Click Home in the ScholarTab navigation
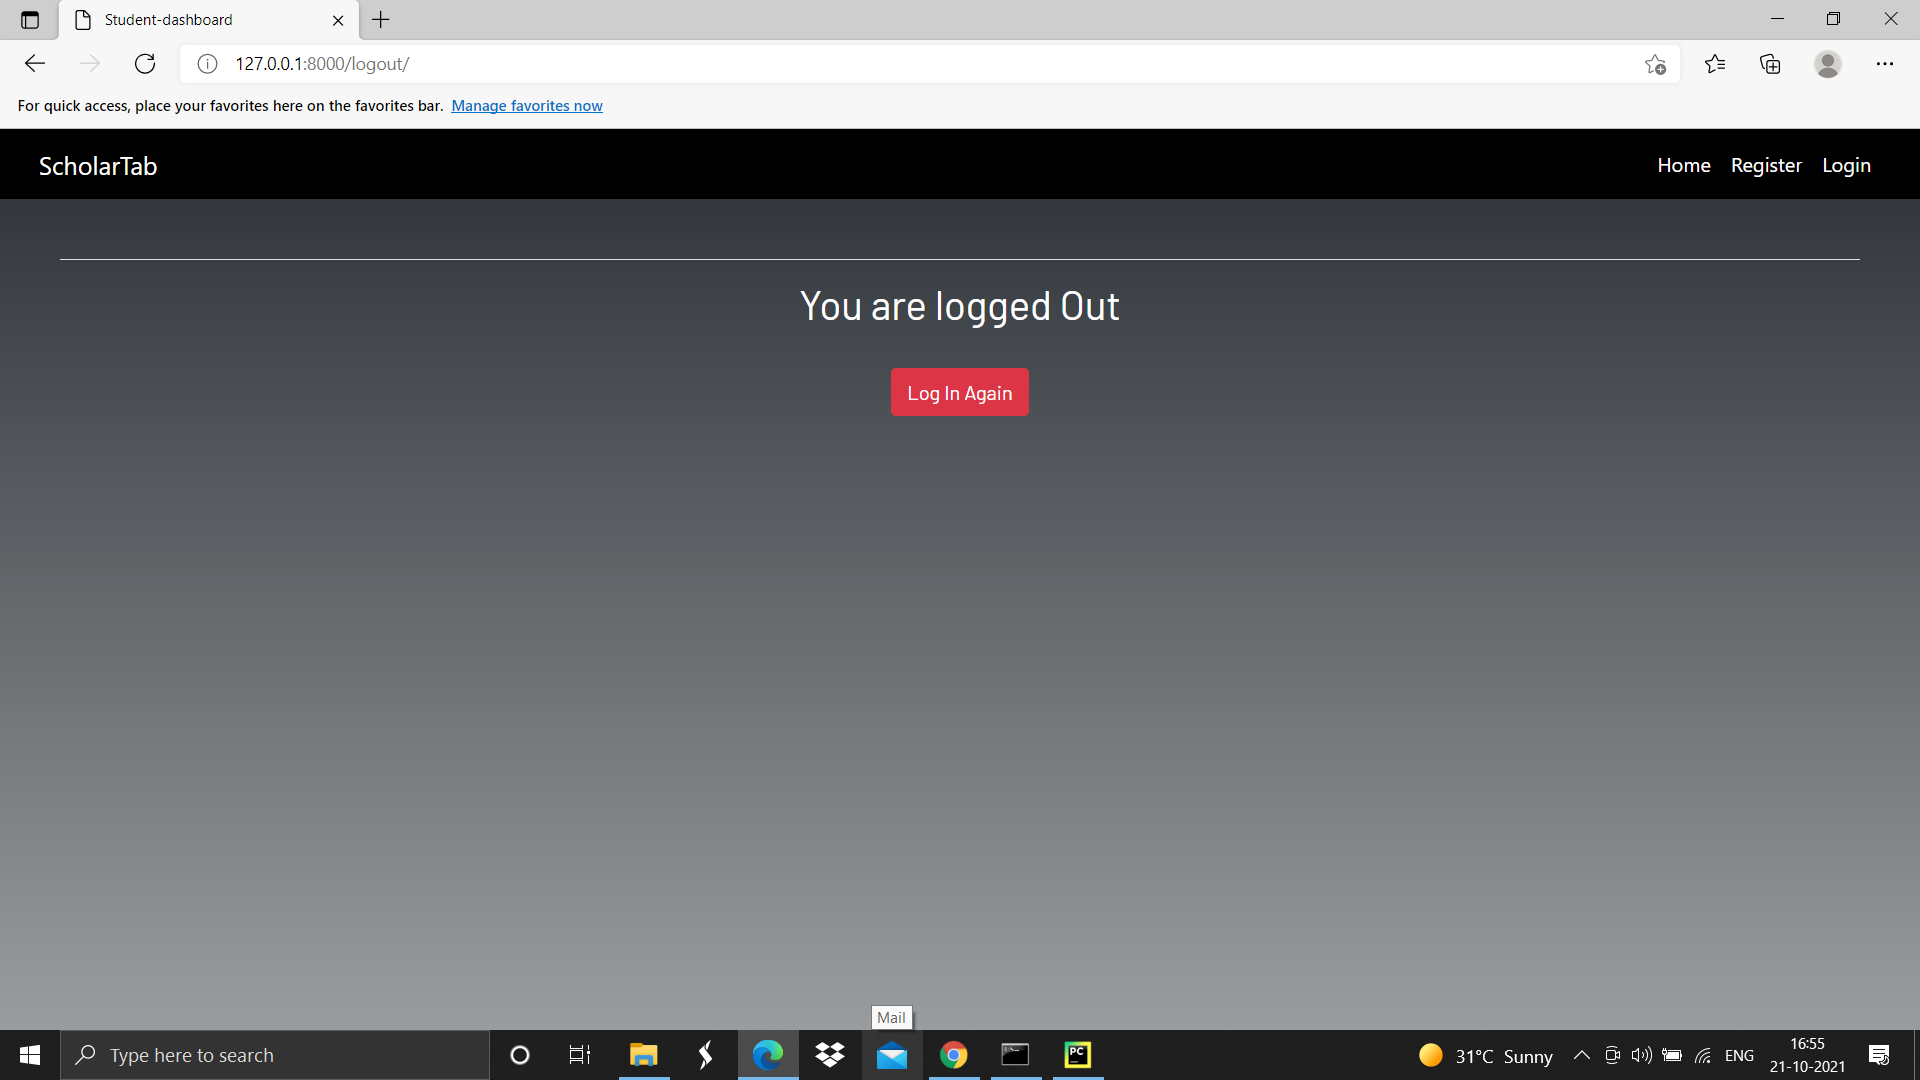 [x=1683, y=165]
